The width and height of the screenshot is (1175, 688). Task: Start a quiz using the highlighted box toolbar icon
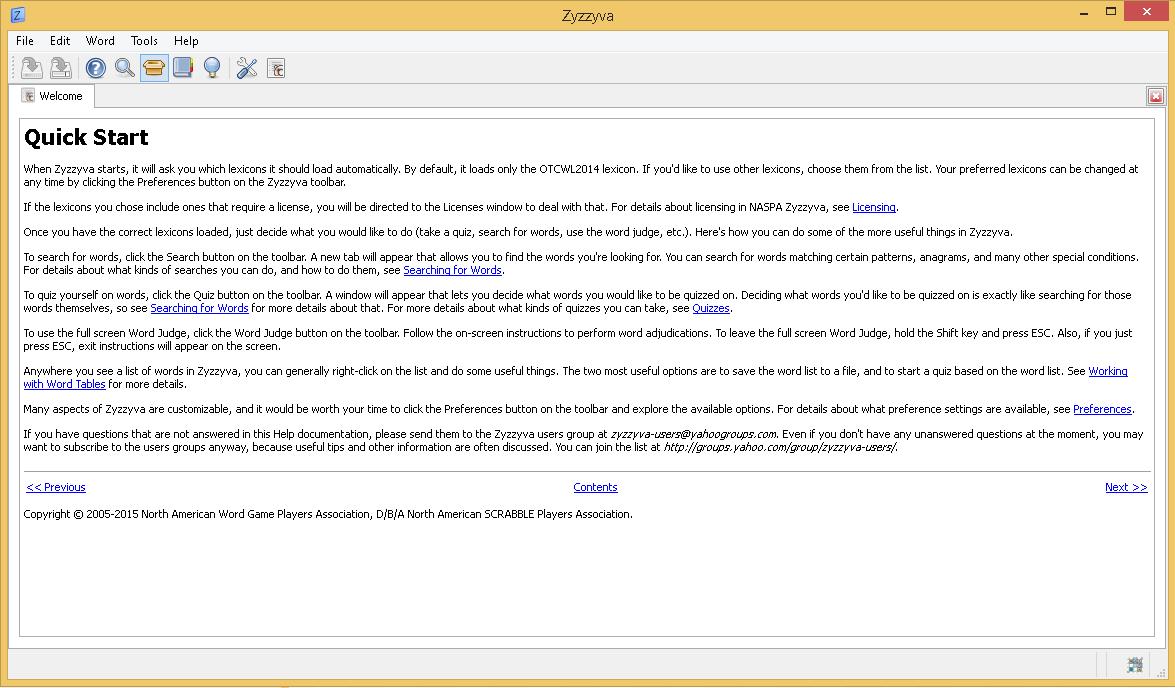click(154, 67)
